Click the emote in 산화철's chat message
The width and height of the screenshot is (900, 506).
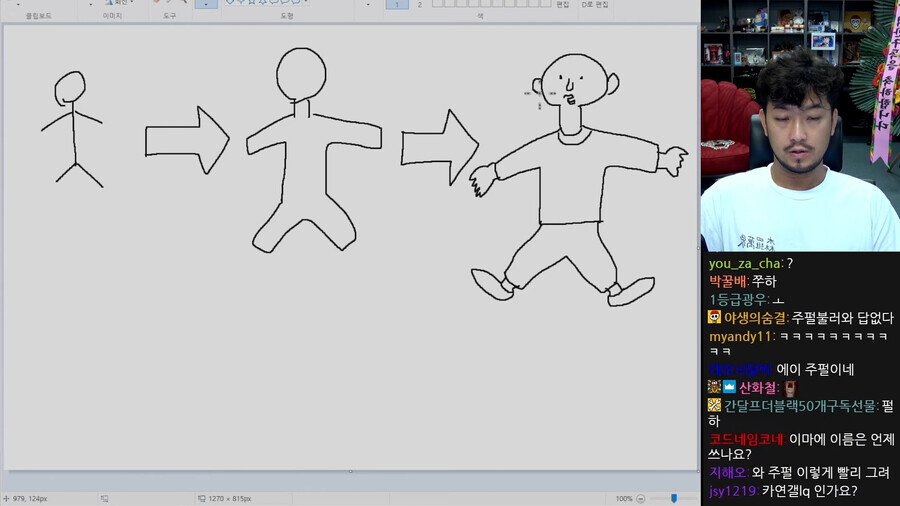click(790, 388)
